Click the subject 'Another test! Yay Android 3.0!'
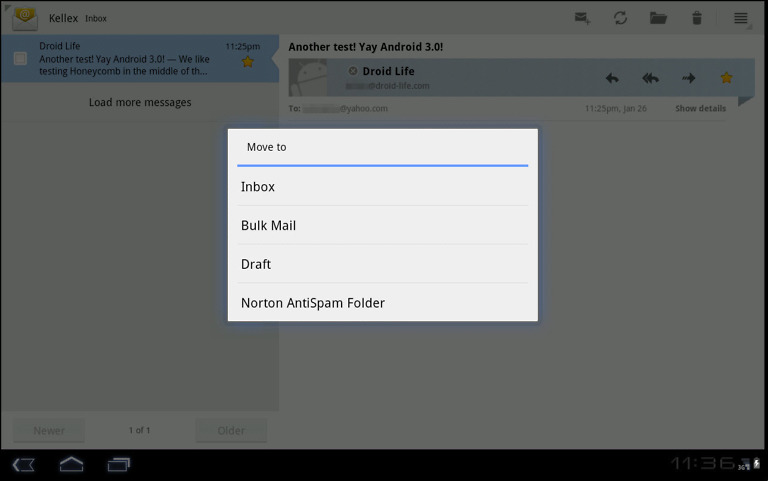Viewport: 768px width, 481px height. [x=365, y=47]
